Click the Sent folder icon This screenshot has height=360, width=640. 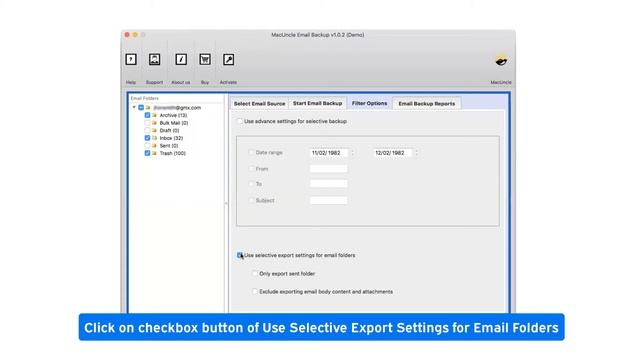pos(155,146)
